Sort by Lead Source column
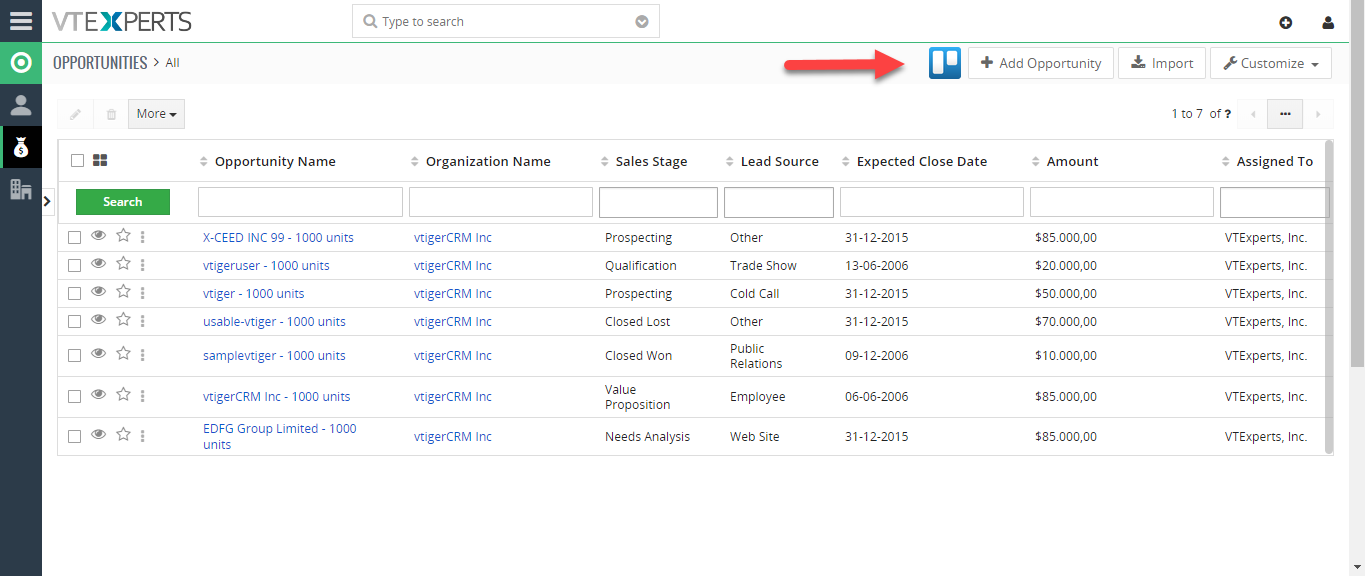This screenshot has height=576, width=1365. 773,161
